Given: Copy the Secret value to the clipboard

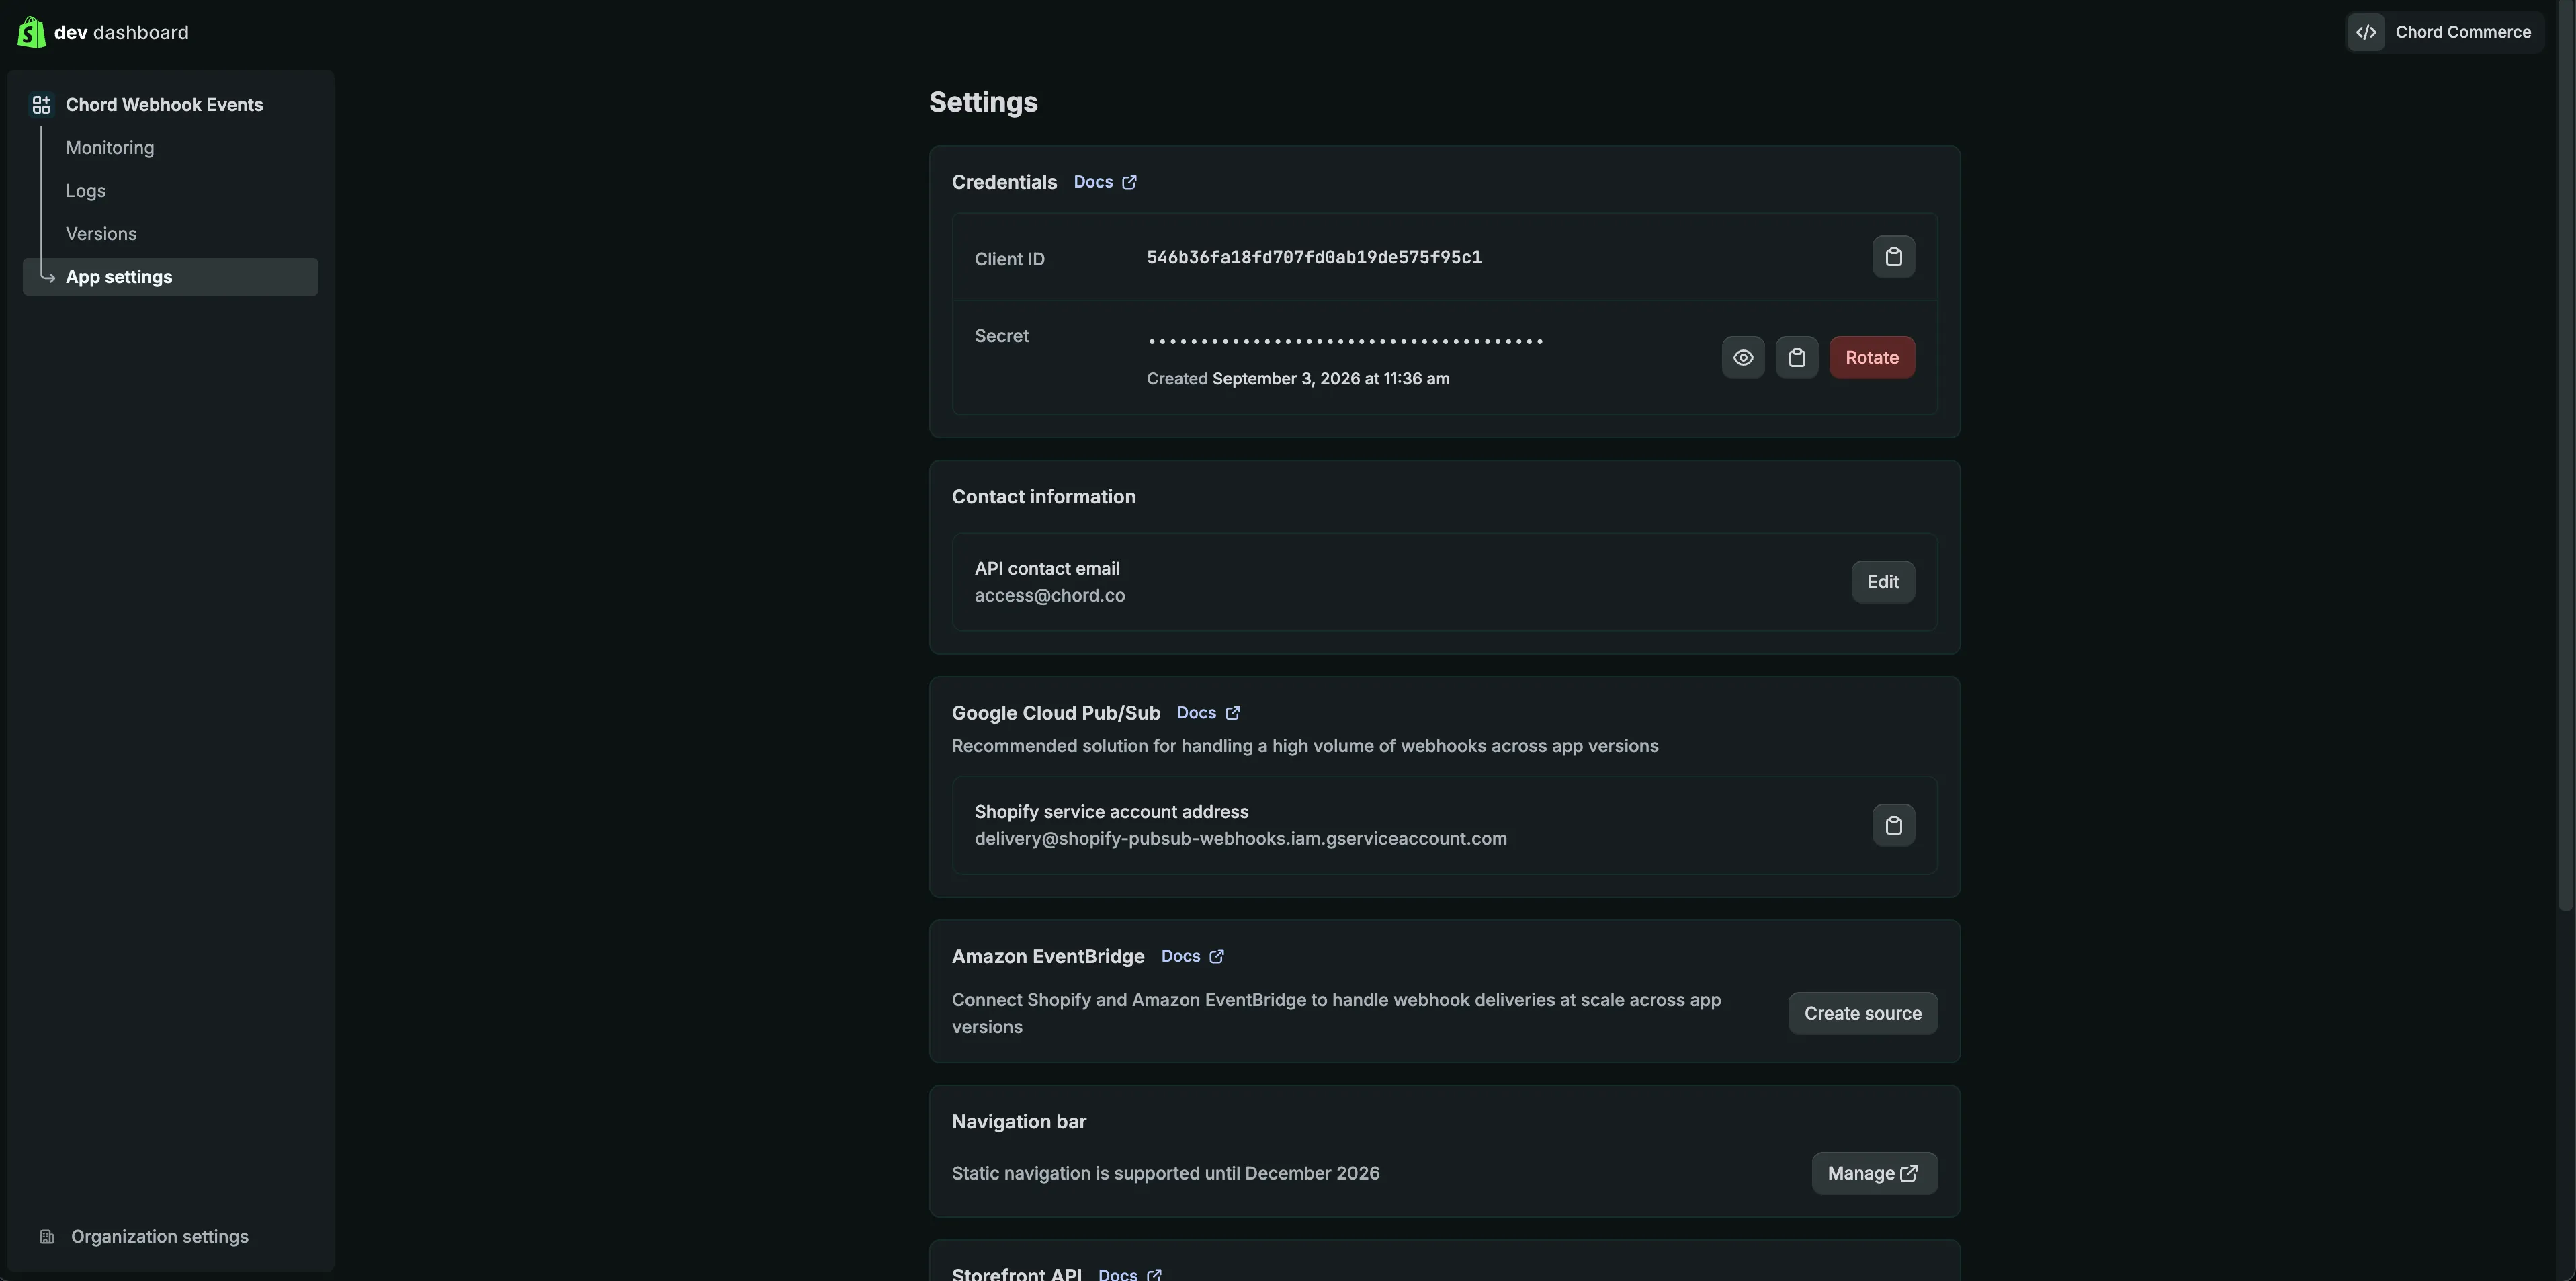Looking at the screenshot, I should 1796,357.
